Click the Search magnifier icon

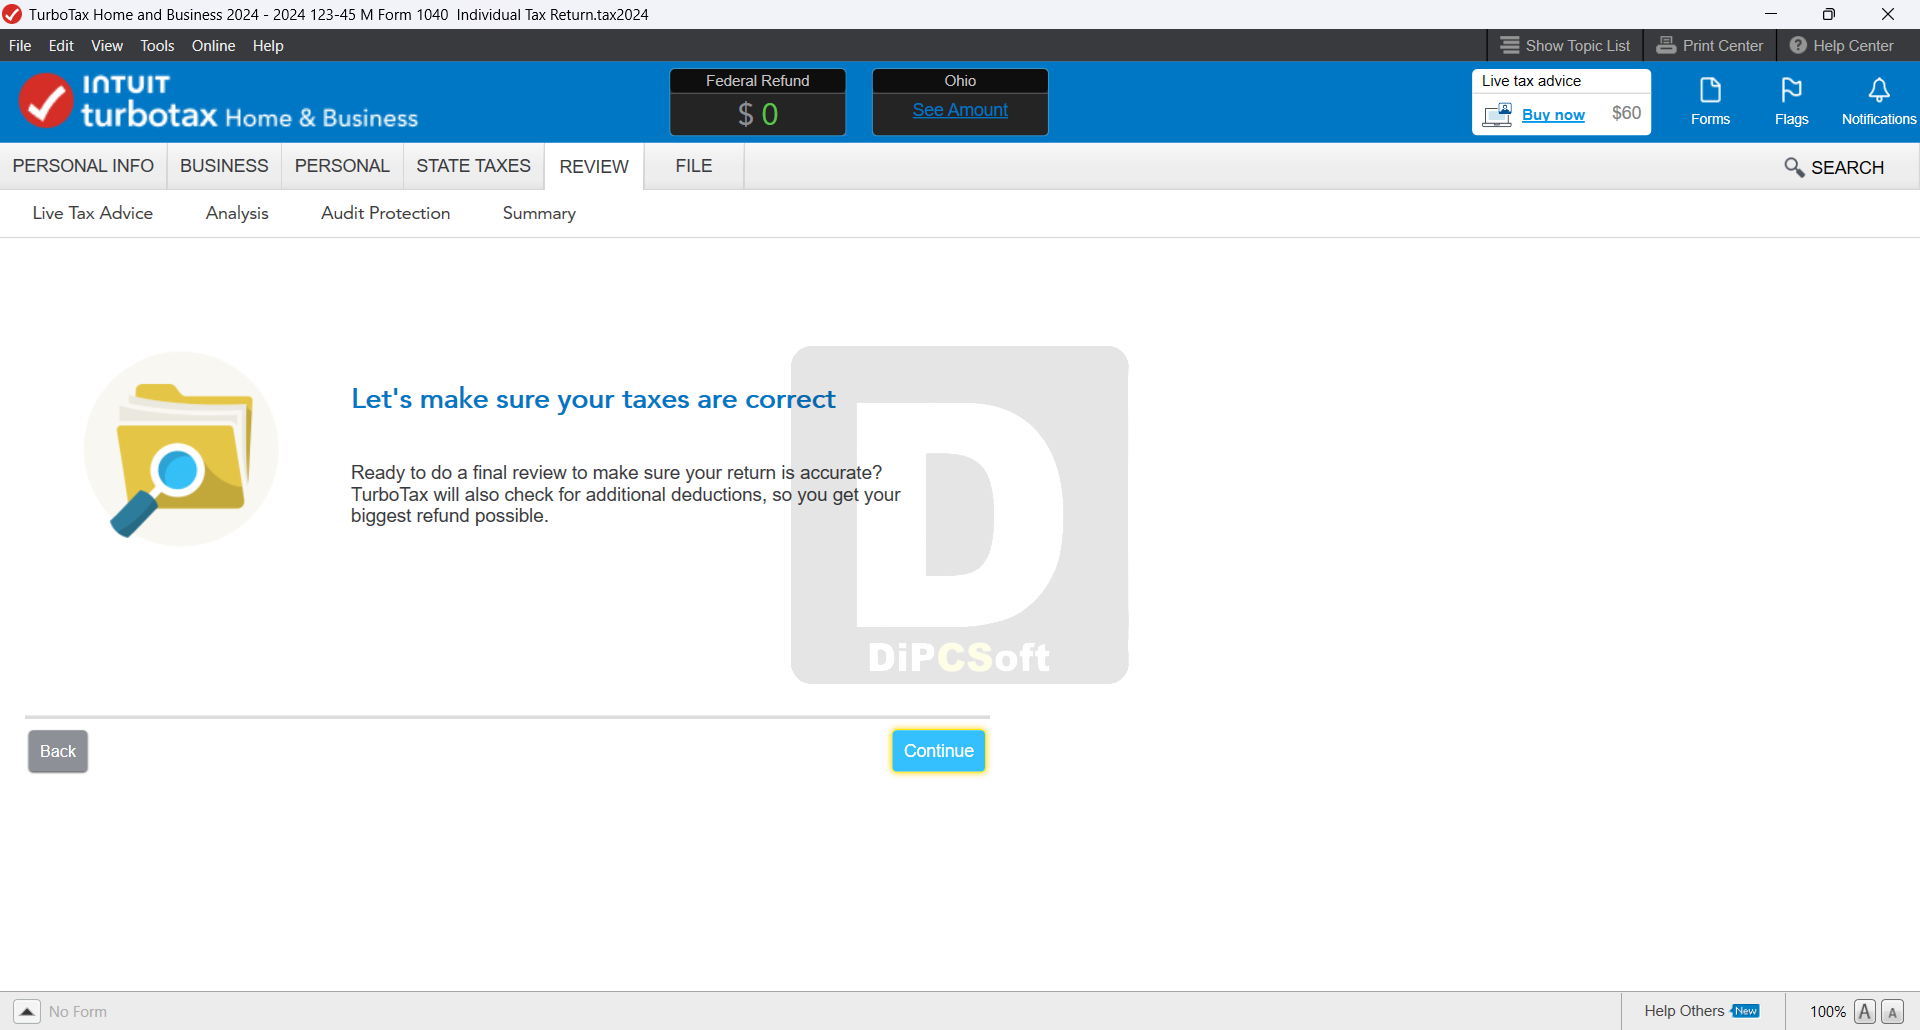click(x=1794, y=167)
